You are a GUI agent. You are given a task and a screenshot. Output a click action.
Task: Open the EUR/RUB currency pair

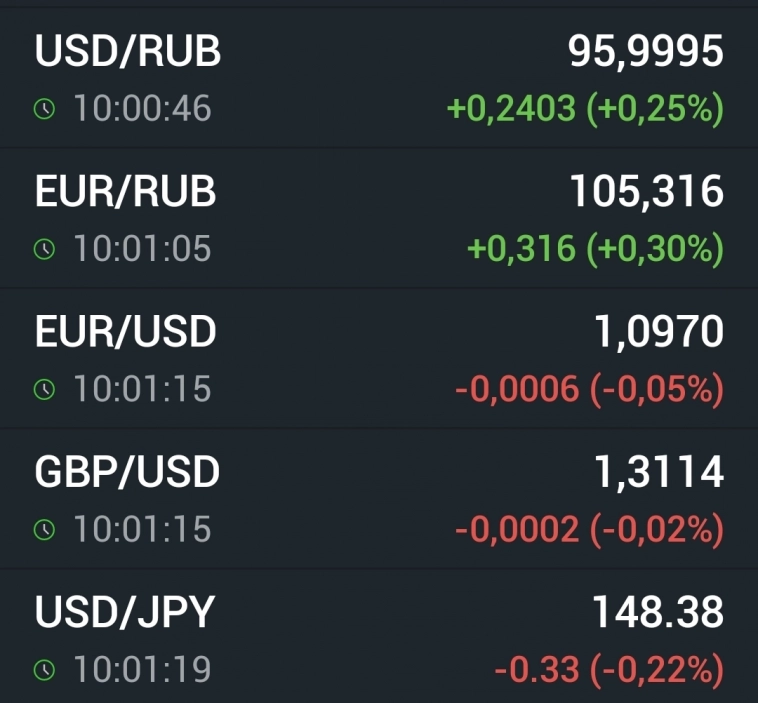(x=126, y=191)
